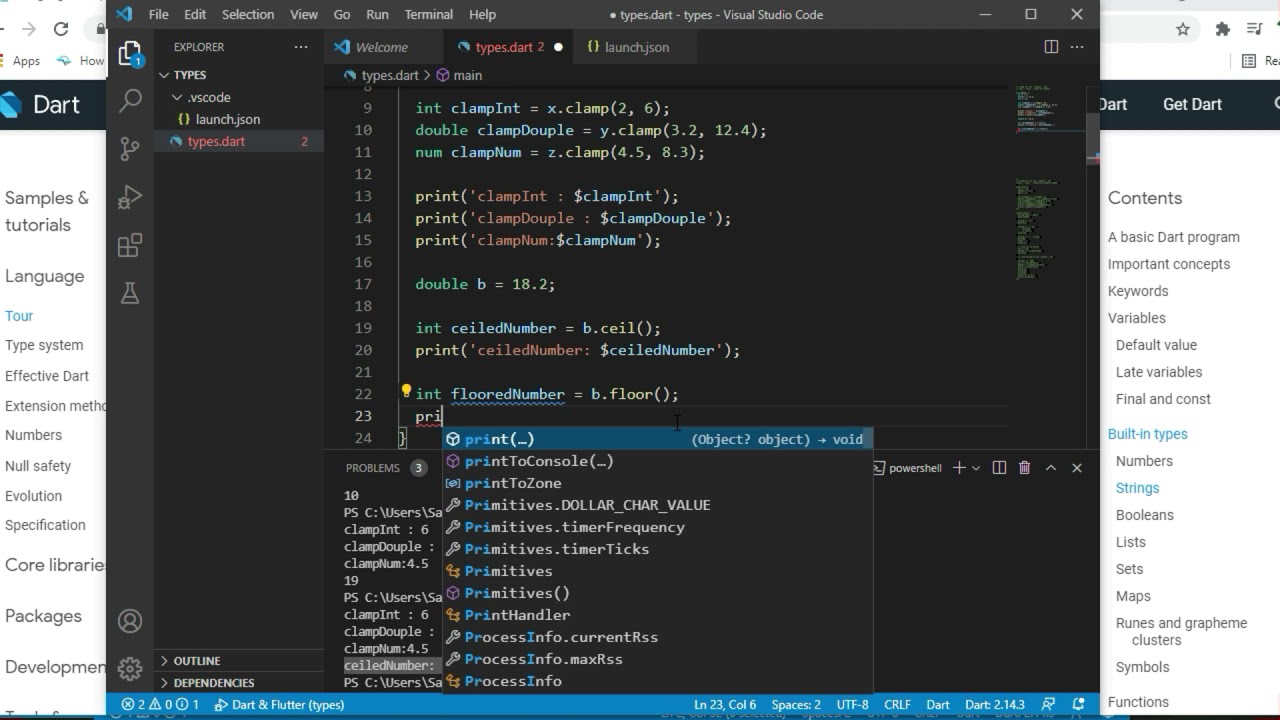
Task: Open Run and Debug view icon
Action: click(130, 197)
